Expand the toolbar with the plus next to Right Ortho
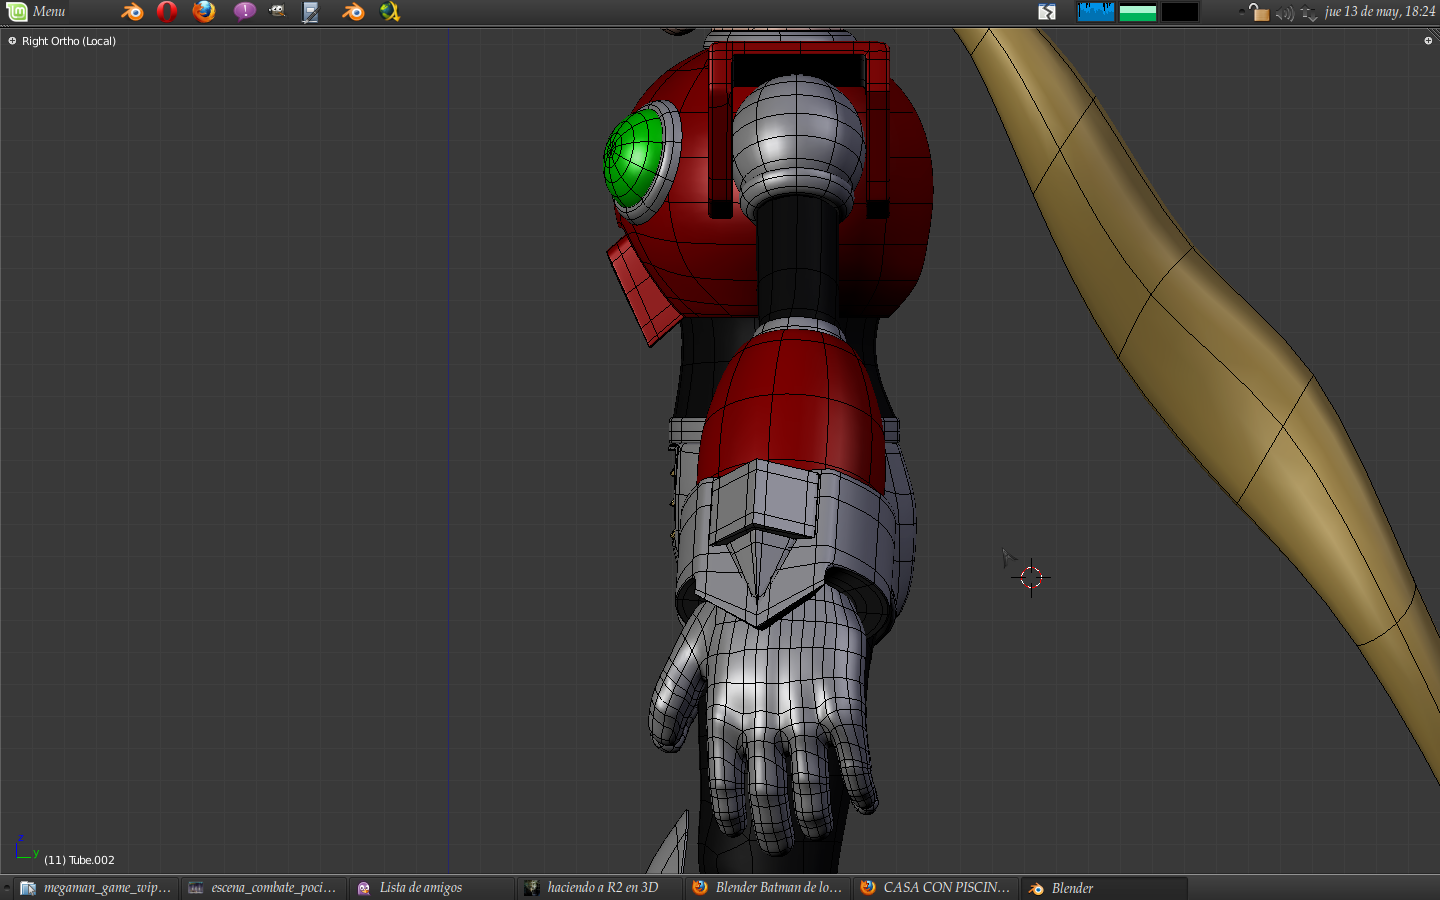1440x900 pixels. coord(12,41)
